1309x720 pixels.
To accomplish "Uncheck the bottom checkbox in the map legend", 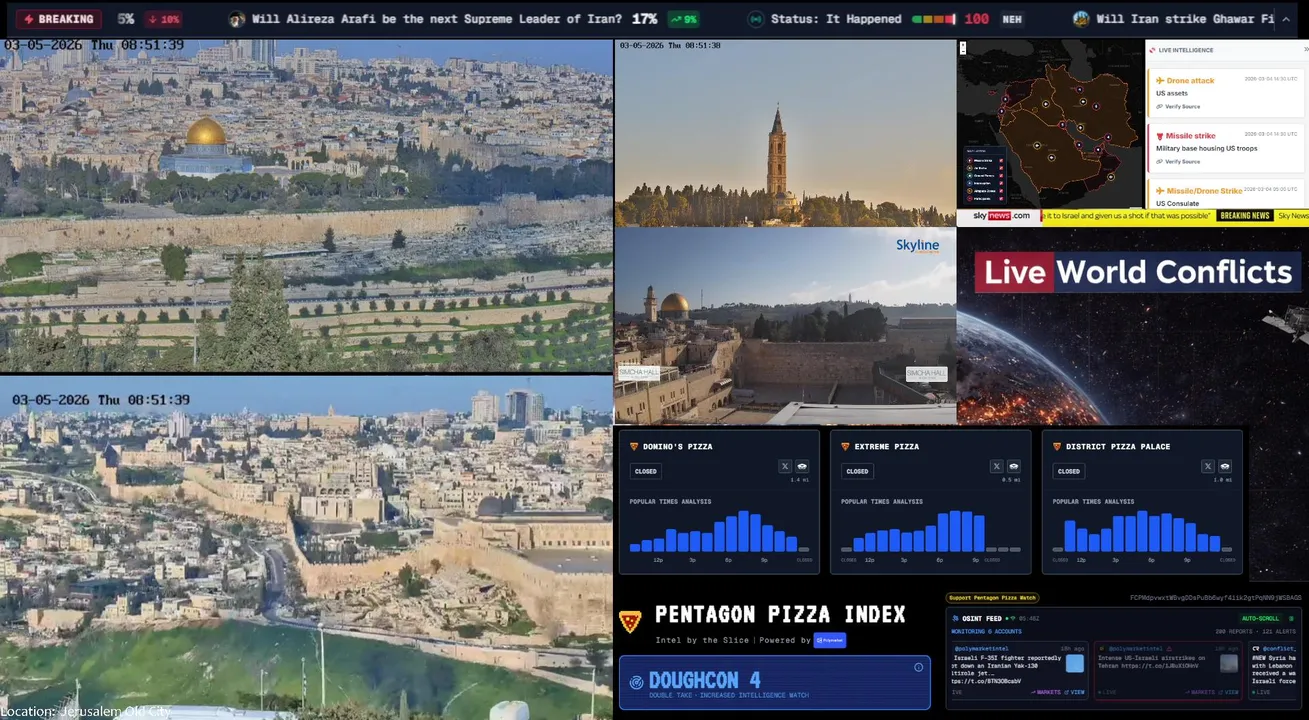I will click(x=1001, y=199).
